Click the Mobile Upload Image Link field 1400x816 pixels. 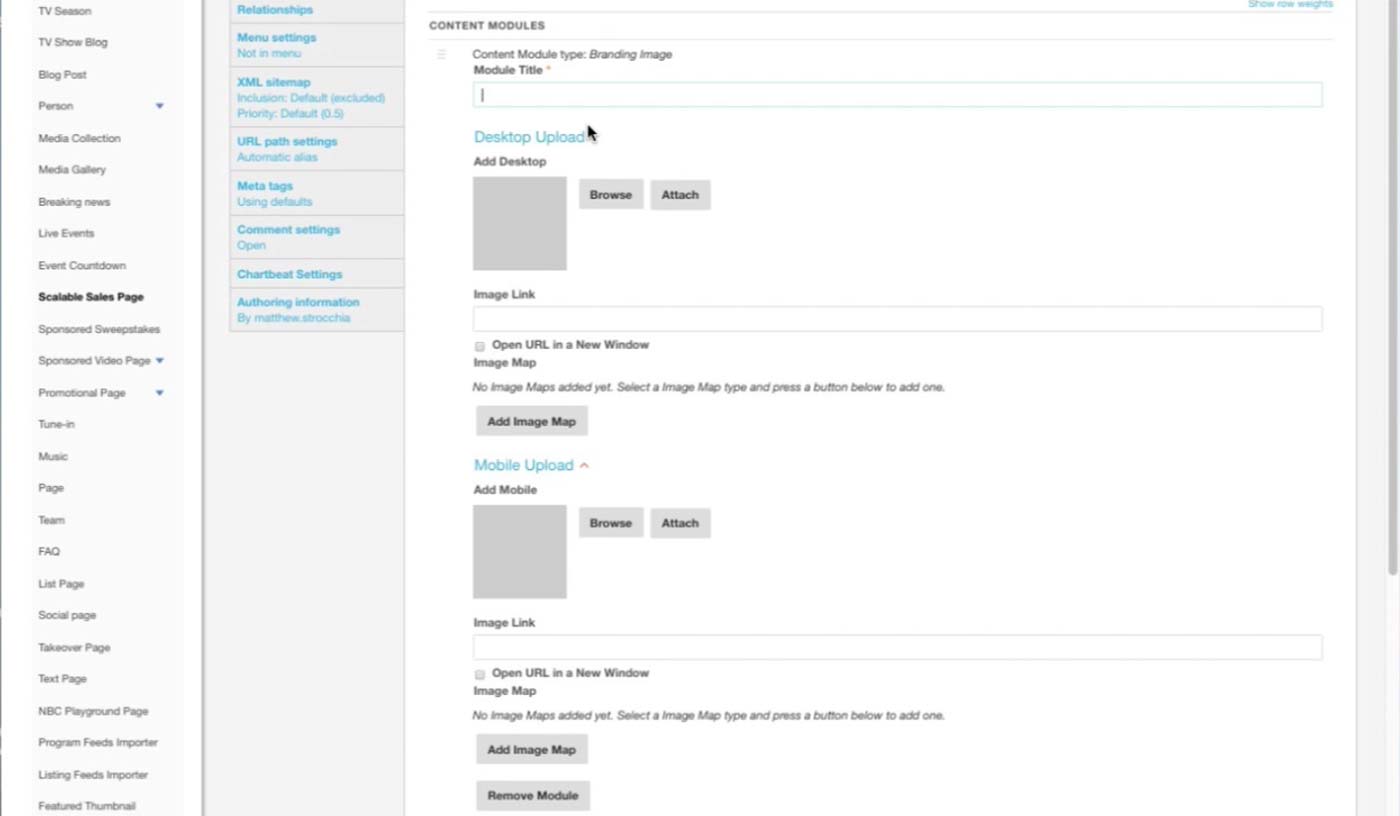(x=897, y=647)
